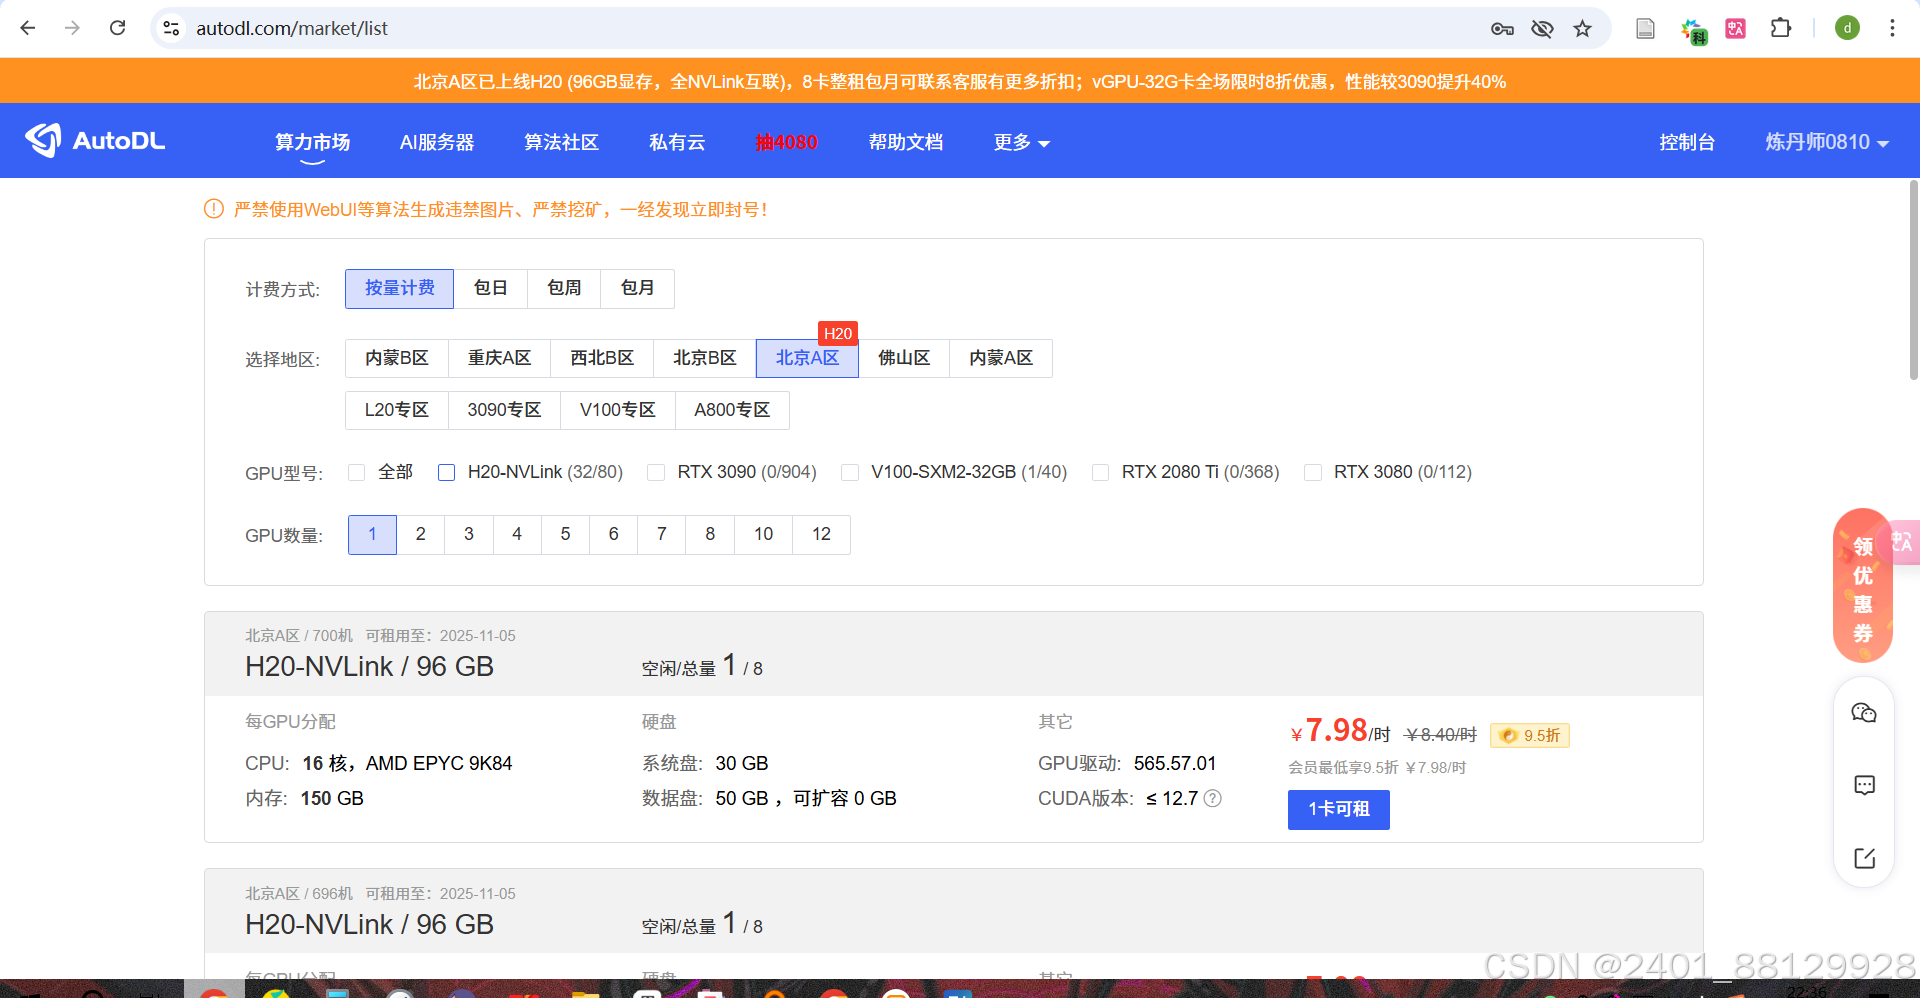Select GPU count 4
1920x998 pixels.
coord(517,534)
